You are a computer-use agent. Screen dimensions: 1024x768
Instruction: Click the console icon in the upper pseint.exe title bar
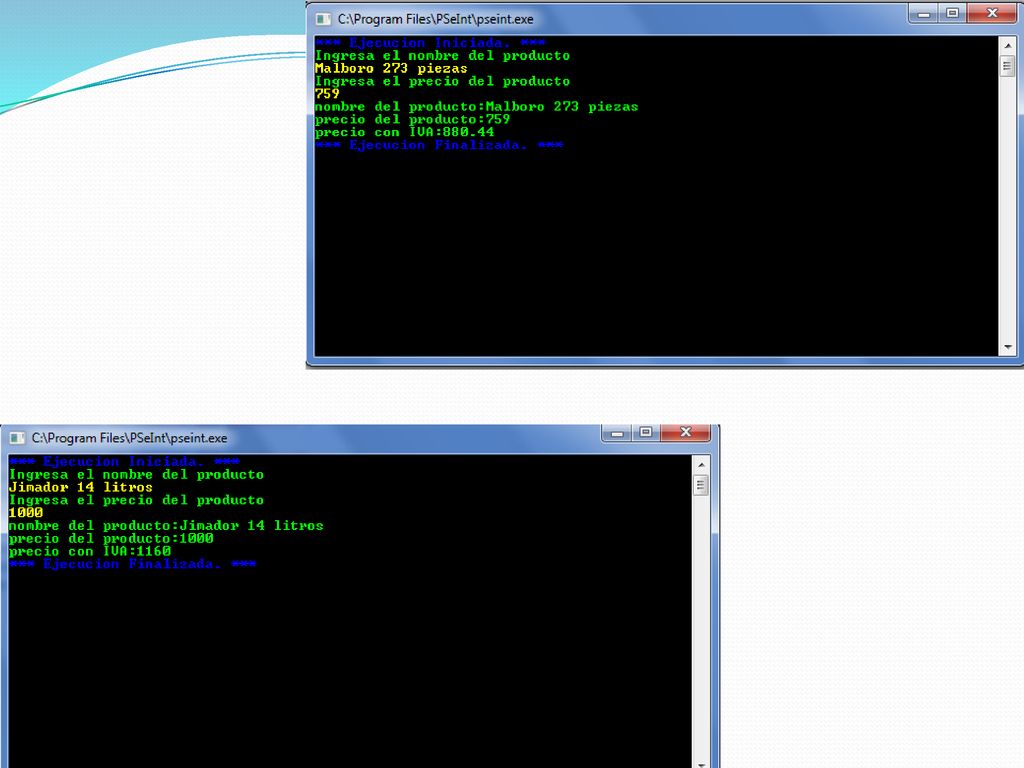pos(323,19)
